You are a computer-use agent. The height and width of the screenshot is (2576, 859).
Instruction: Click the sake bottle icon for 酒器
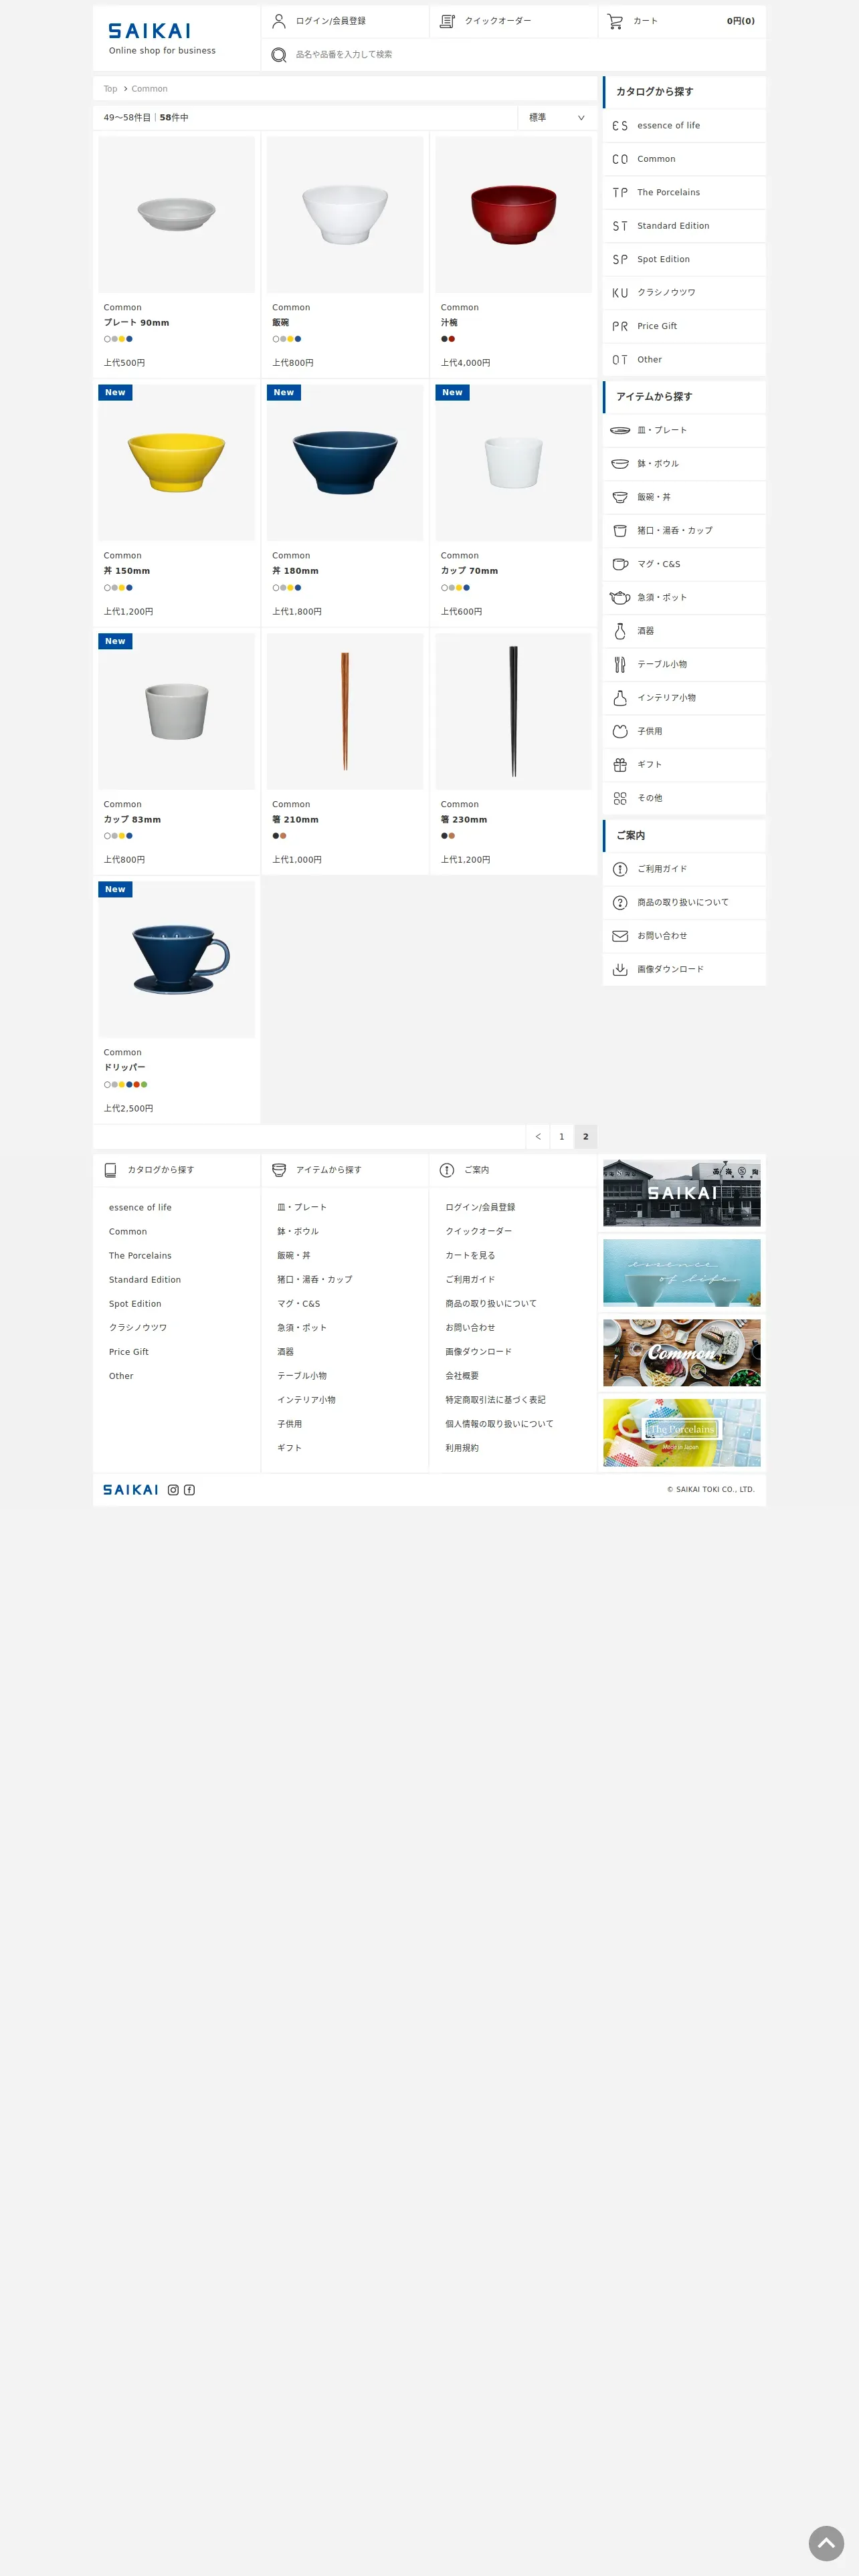coord(620,631)
